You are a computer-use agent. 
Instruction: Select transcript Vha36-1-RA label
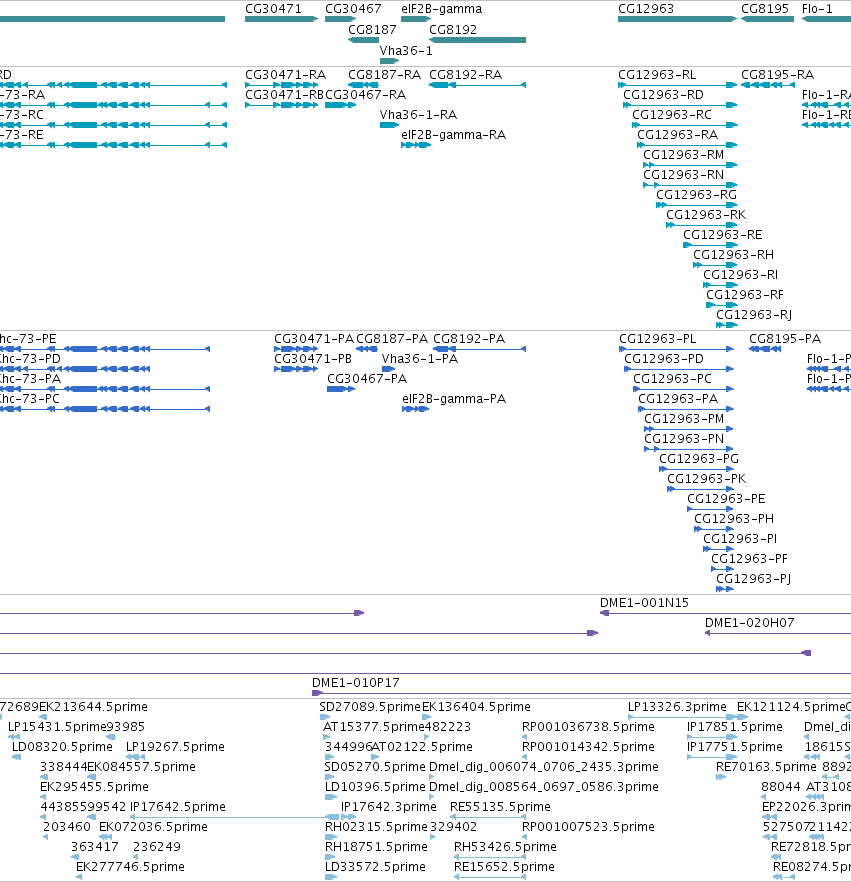pyautogui.click(x=418, y=115)
